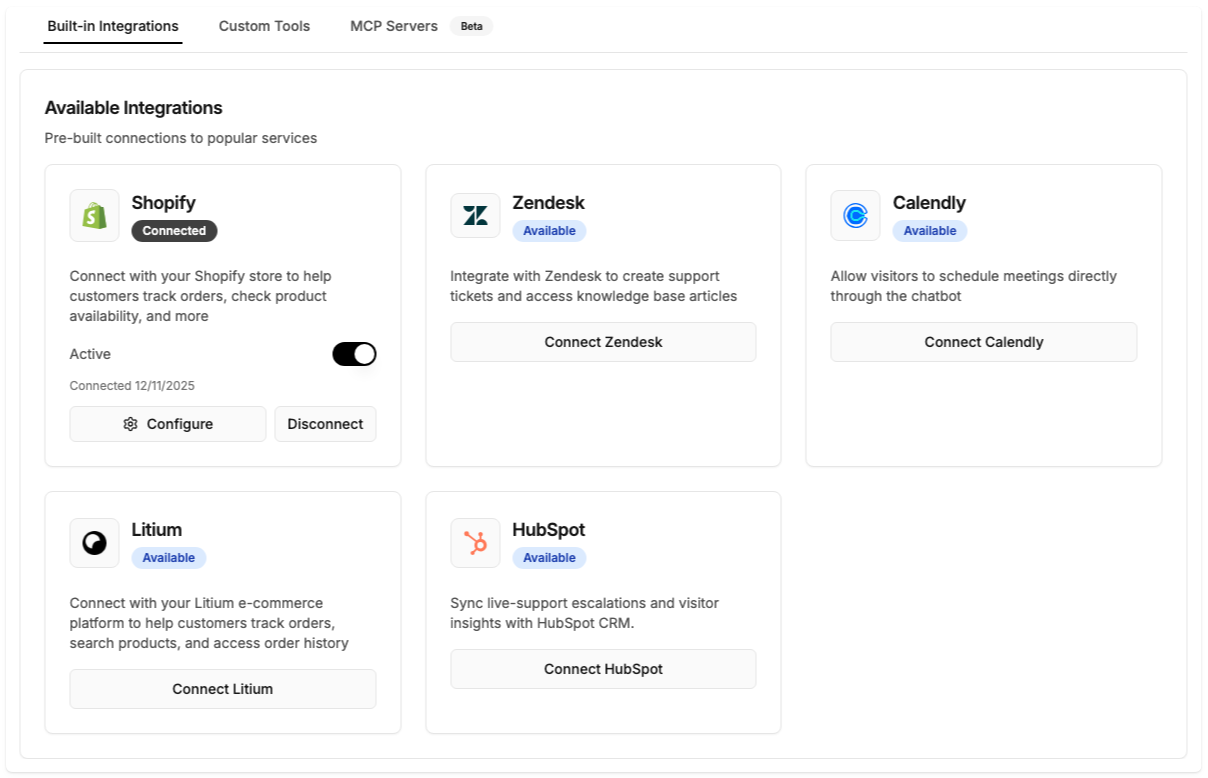Disable the Active toggle for Shopify
This screenshot has width=1208, height=778.
pyautogui.click(x=355, y=353)
